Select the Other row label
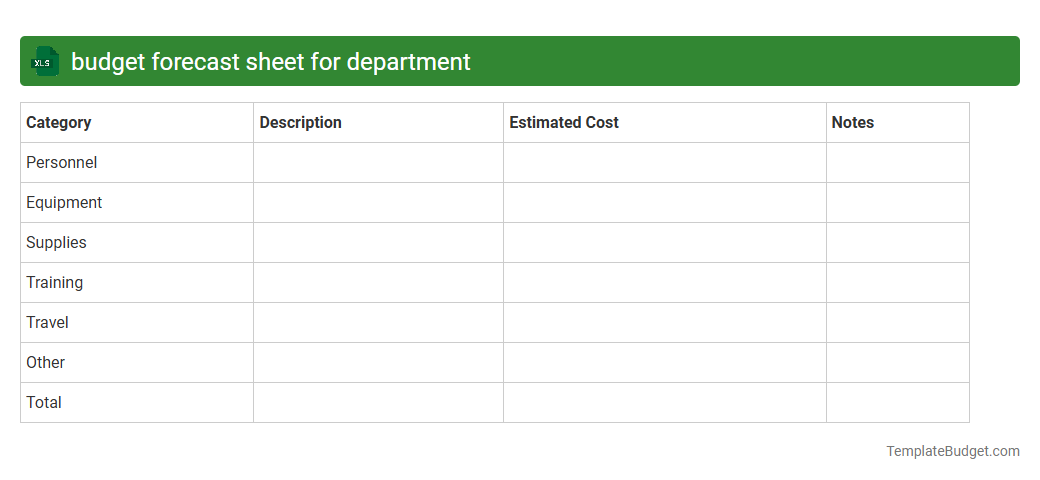Screen dimensions: 1040x480 [x=45, y=362]
